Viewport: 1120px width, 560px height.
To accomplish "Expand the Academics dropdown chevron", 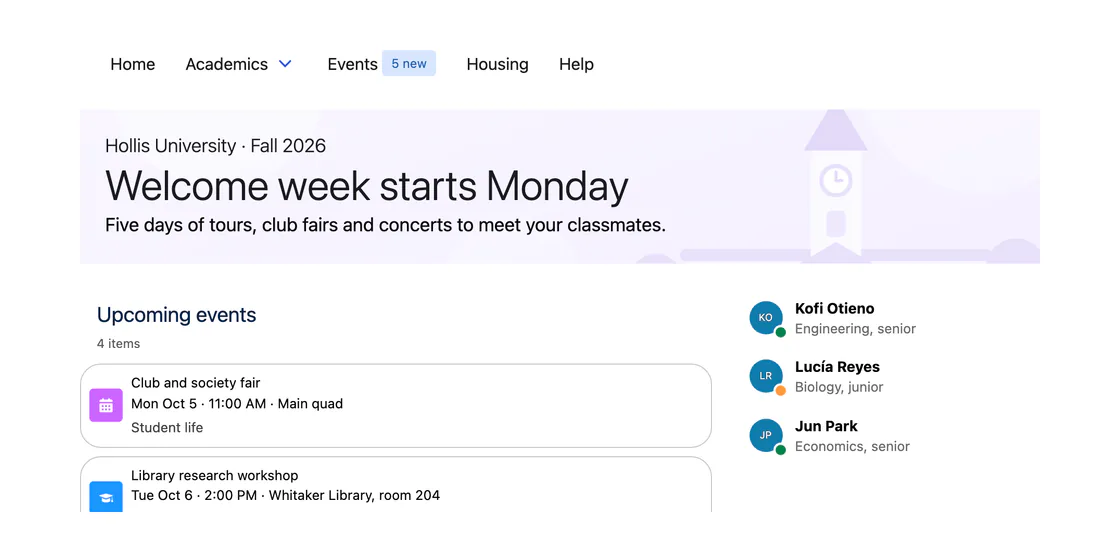I will [x=285, y=64].
